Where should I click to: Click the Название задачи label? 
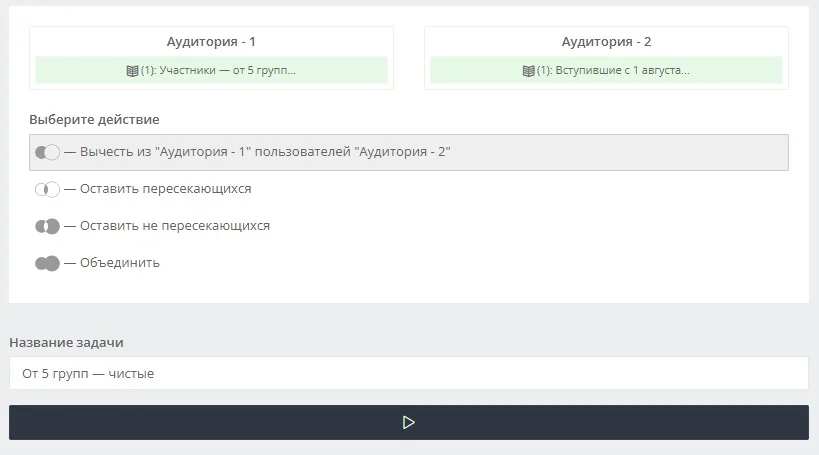[66, 343]
